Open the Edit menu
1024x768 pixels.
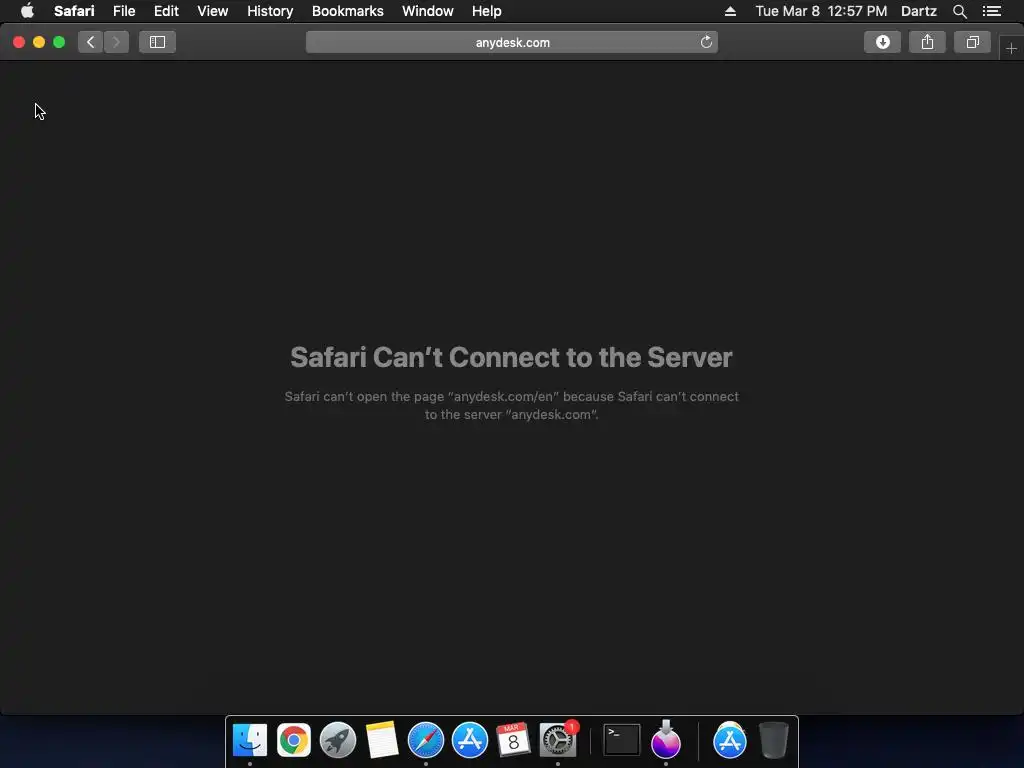point(166,11)
